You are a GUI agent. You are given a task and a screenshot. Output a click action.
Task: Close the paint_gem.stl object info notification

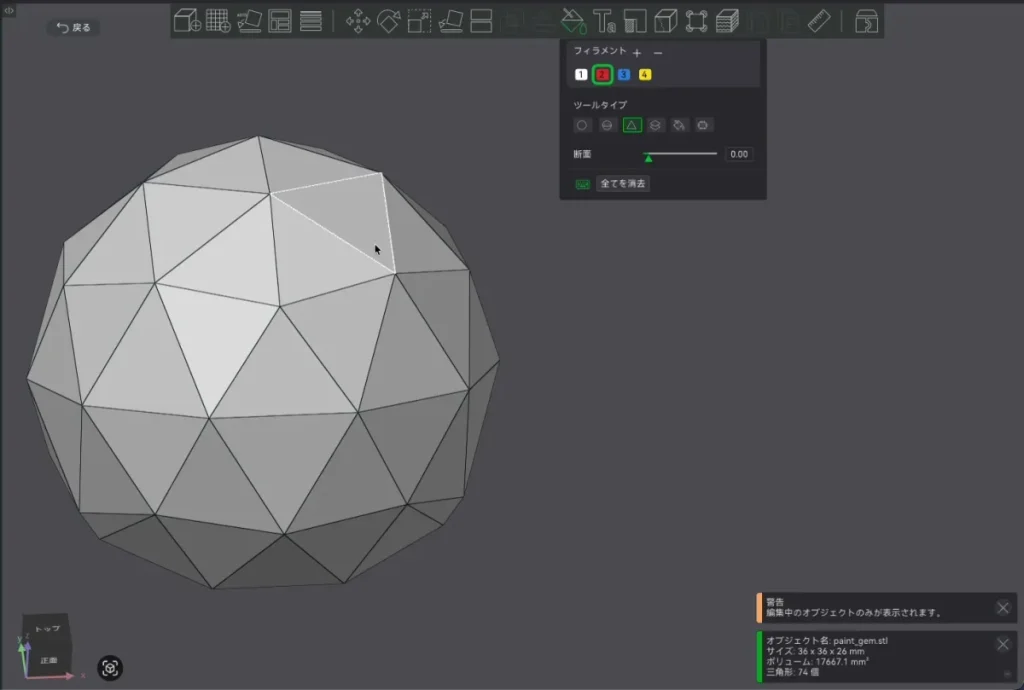click(1003, 644)
